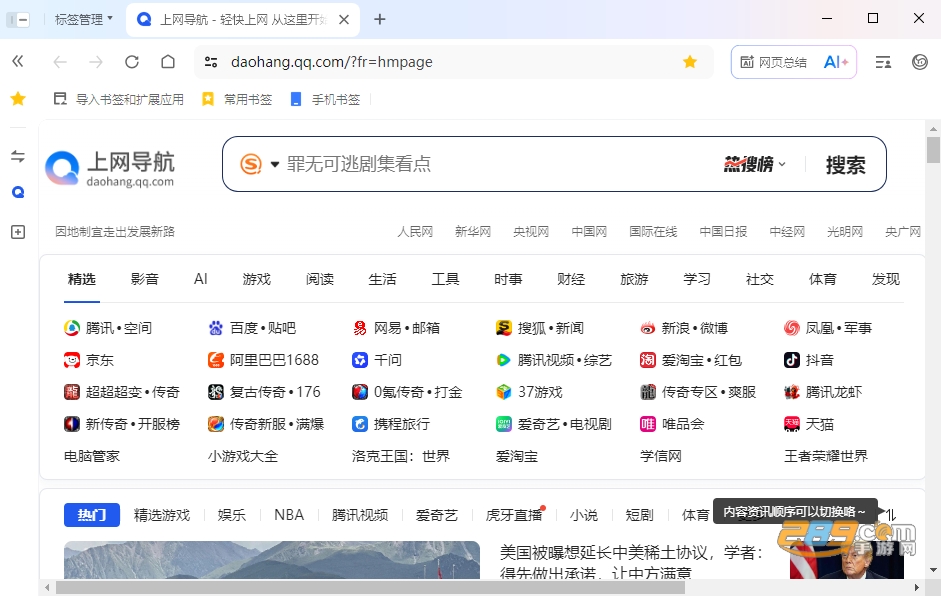Switch to the AI category tab
The height and width of the screenshot is (596, 941).
(200, 279)
